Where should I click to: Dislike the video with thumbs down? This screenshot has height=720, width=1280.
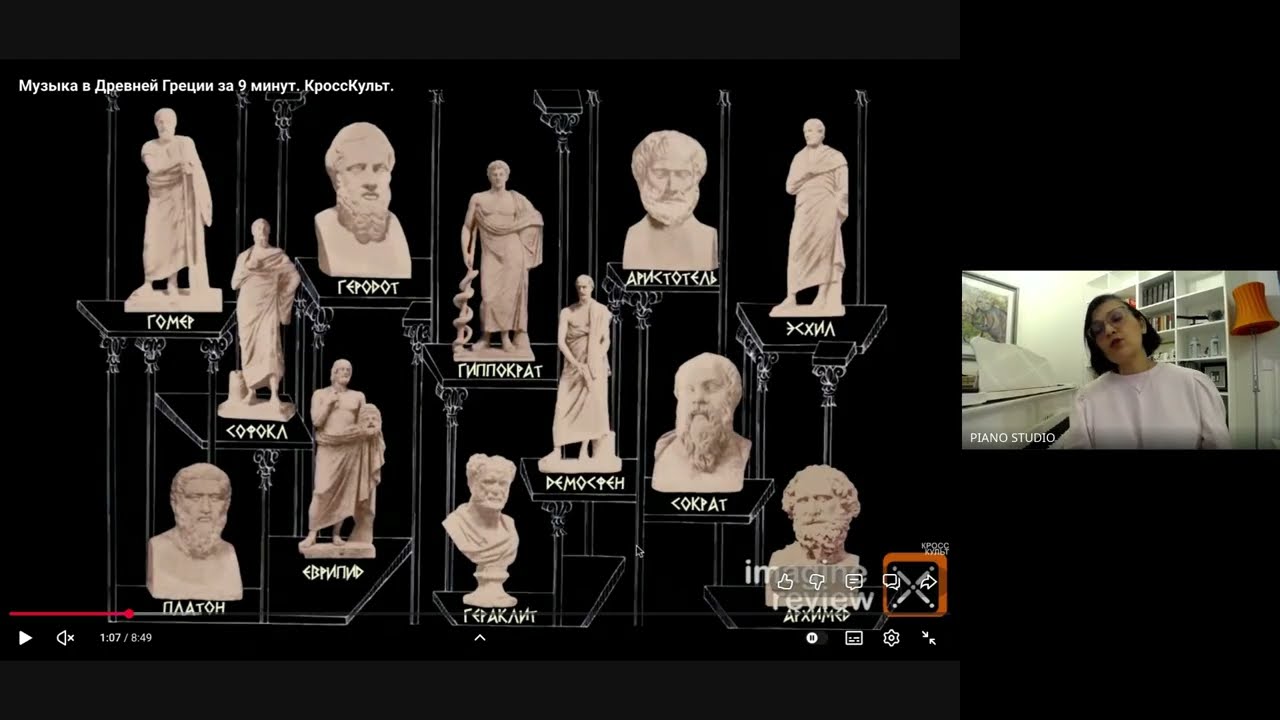pos(817,581)
